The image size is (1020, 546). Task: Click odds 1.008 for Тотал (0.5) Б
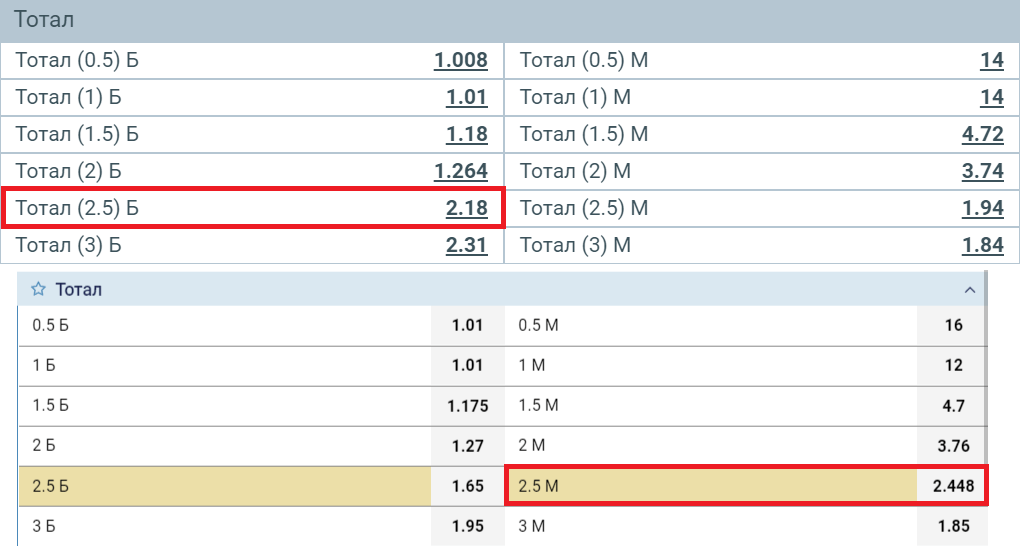[460, 61]
